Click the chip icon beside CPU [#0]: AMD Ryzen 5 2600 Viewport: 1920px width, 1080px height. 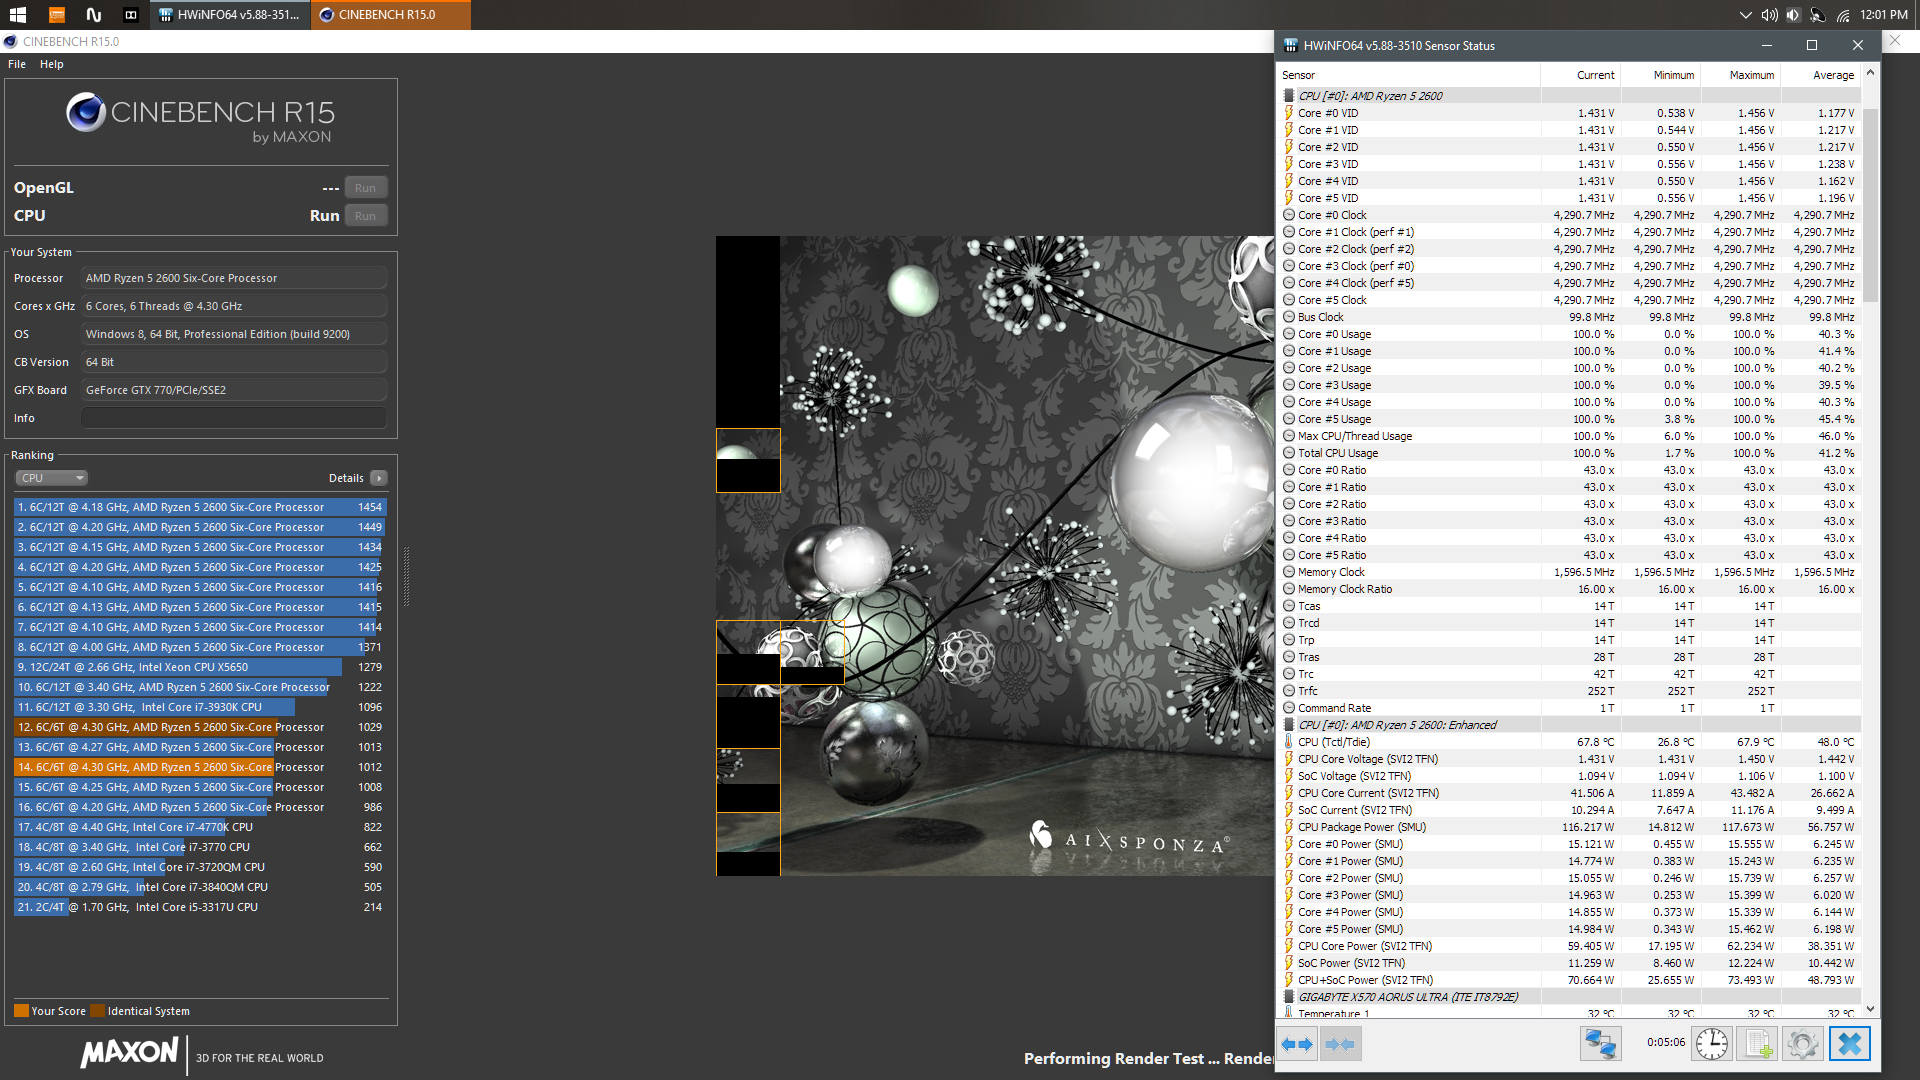tap(1289, 96)
